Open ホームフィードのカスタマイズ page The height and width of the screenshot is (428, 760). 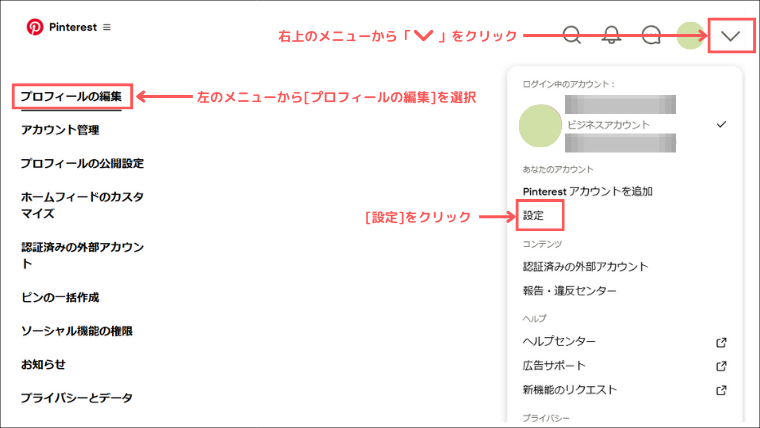point(82,205)
